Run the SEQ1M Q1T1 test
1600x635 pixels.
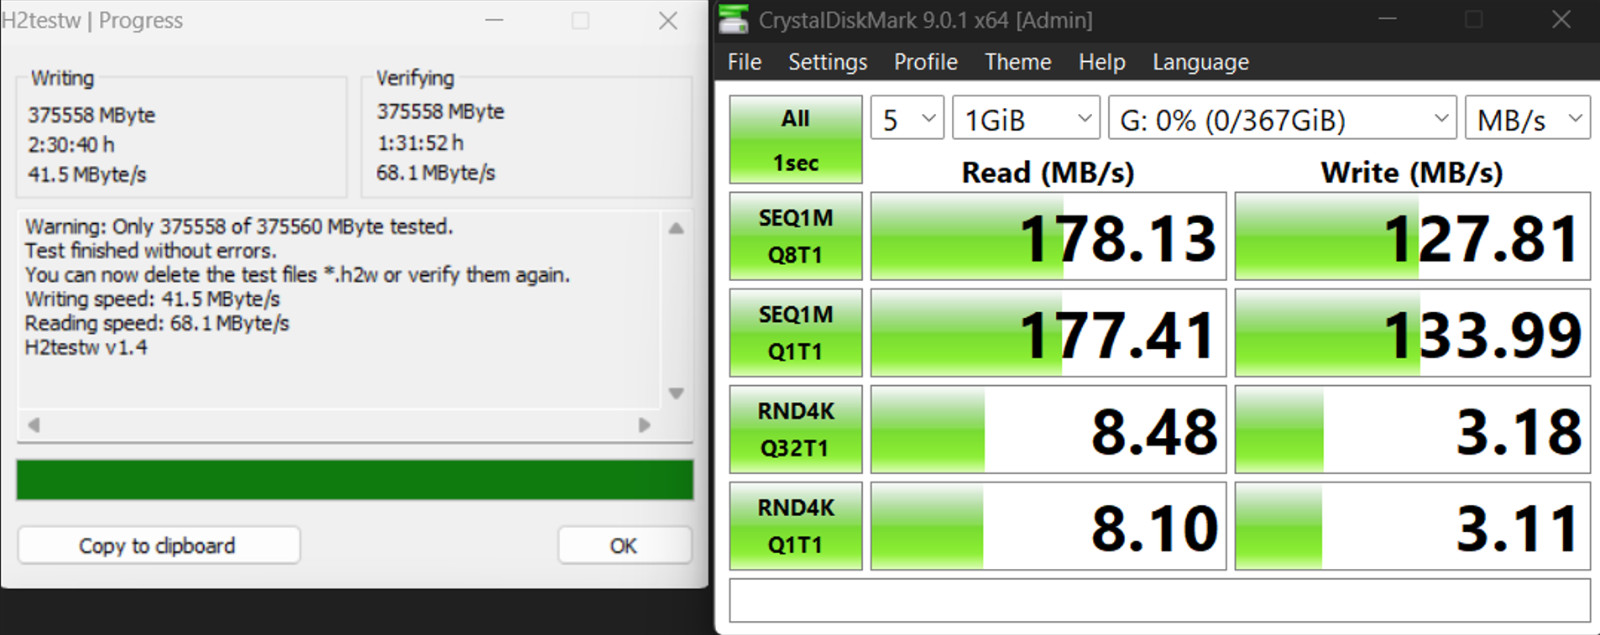coord(796,333)
